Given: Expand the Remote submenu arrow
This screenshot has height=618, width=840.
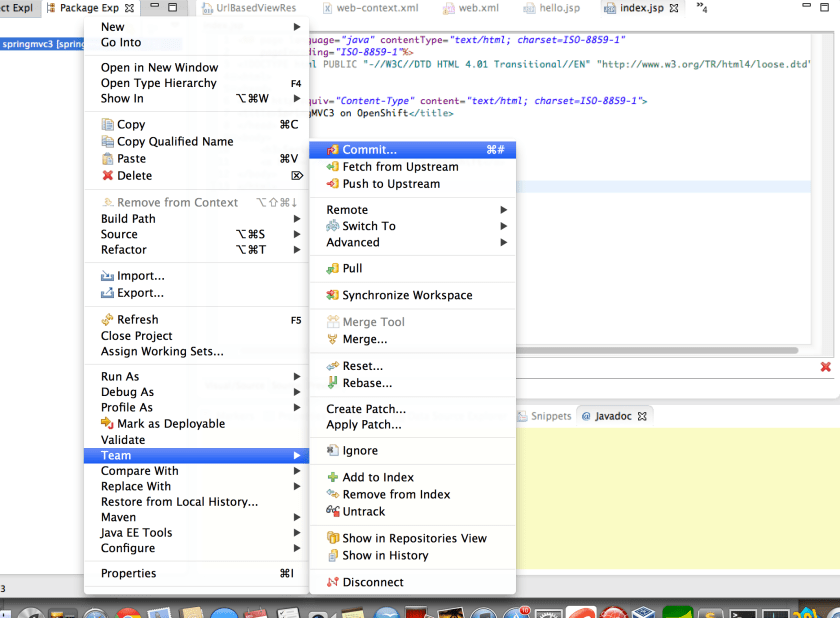Looking at the screenshot, I should click(x=504, y=210).
